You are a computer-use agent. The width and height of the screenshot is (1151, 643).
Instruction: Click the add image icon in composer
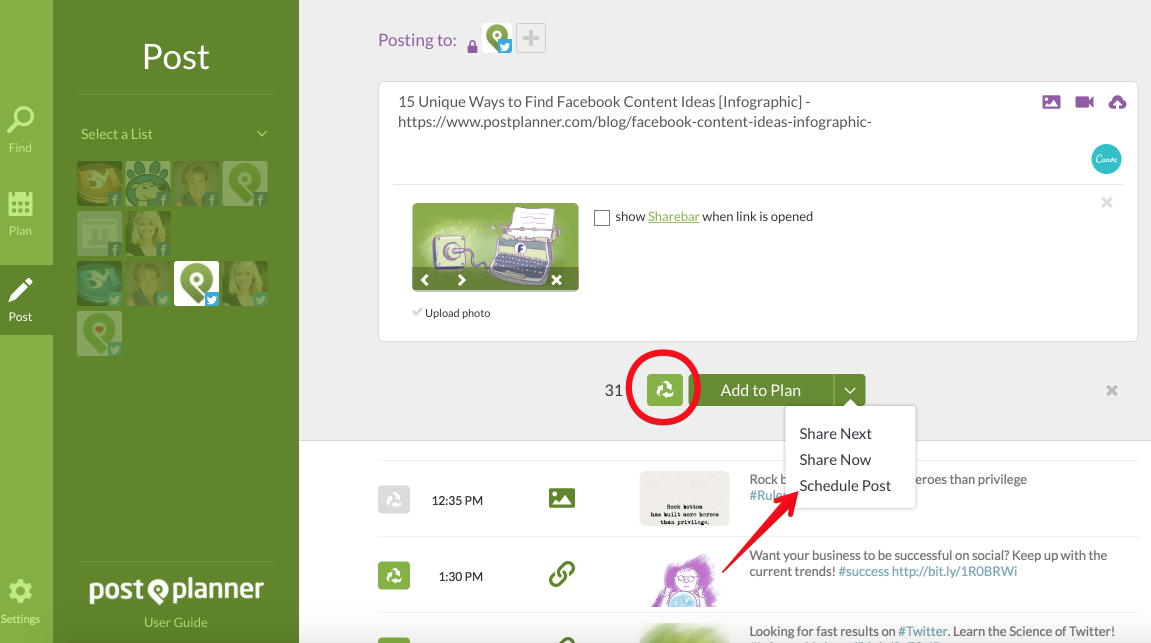click(x=1051, y=102)
